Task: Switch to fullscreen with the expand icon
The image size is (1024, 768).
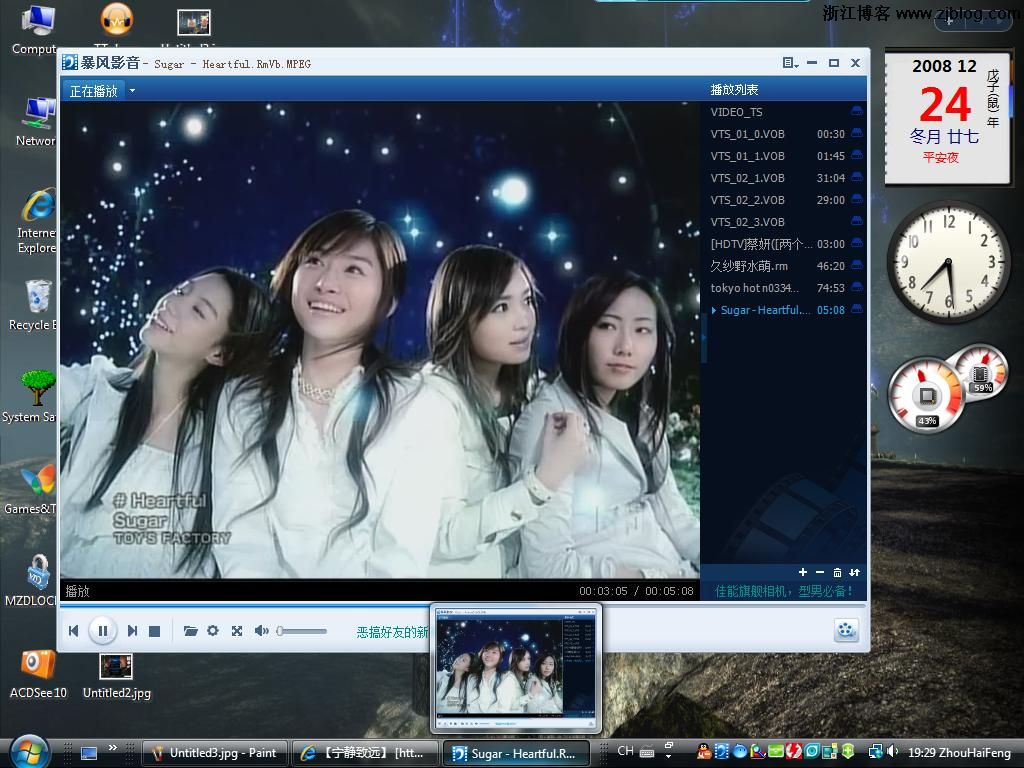Action: point(237,631)
